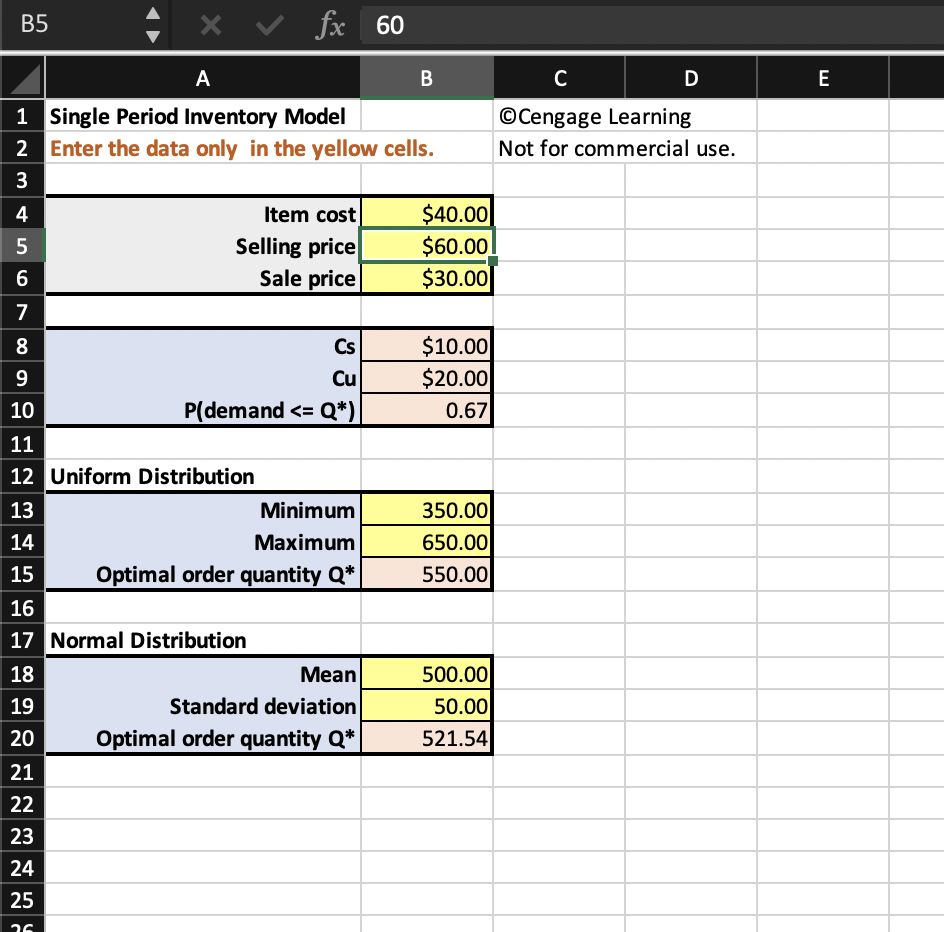Viewport: 944px width, 932px height.
Task: Click the Cu value $20.00
Action: coord(426,378)
